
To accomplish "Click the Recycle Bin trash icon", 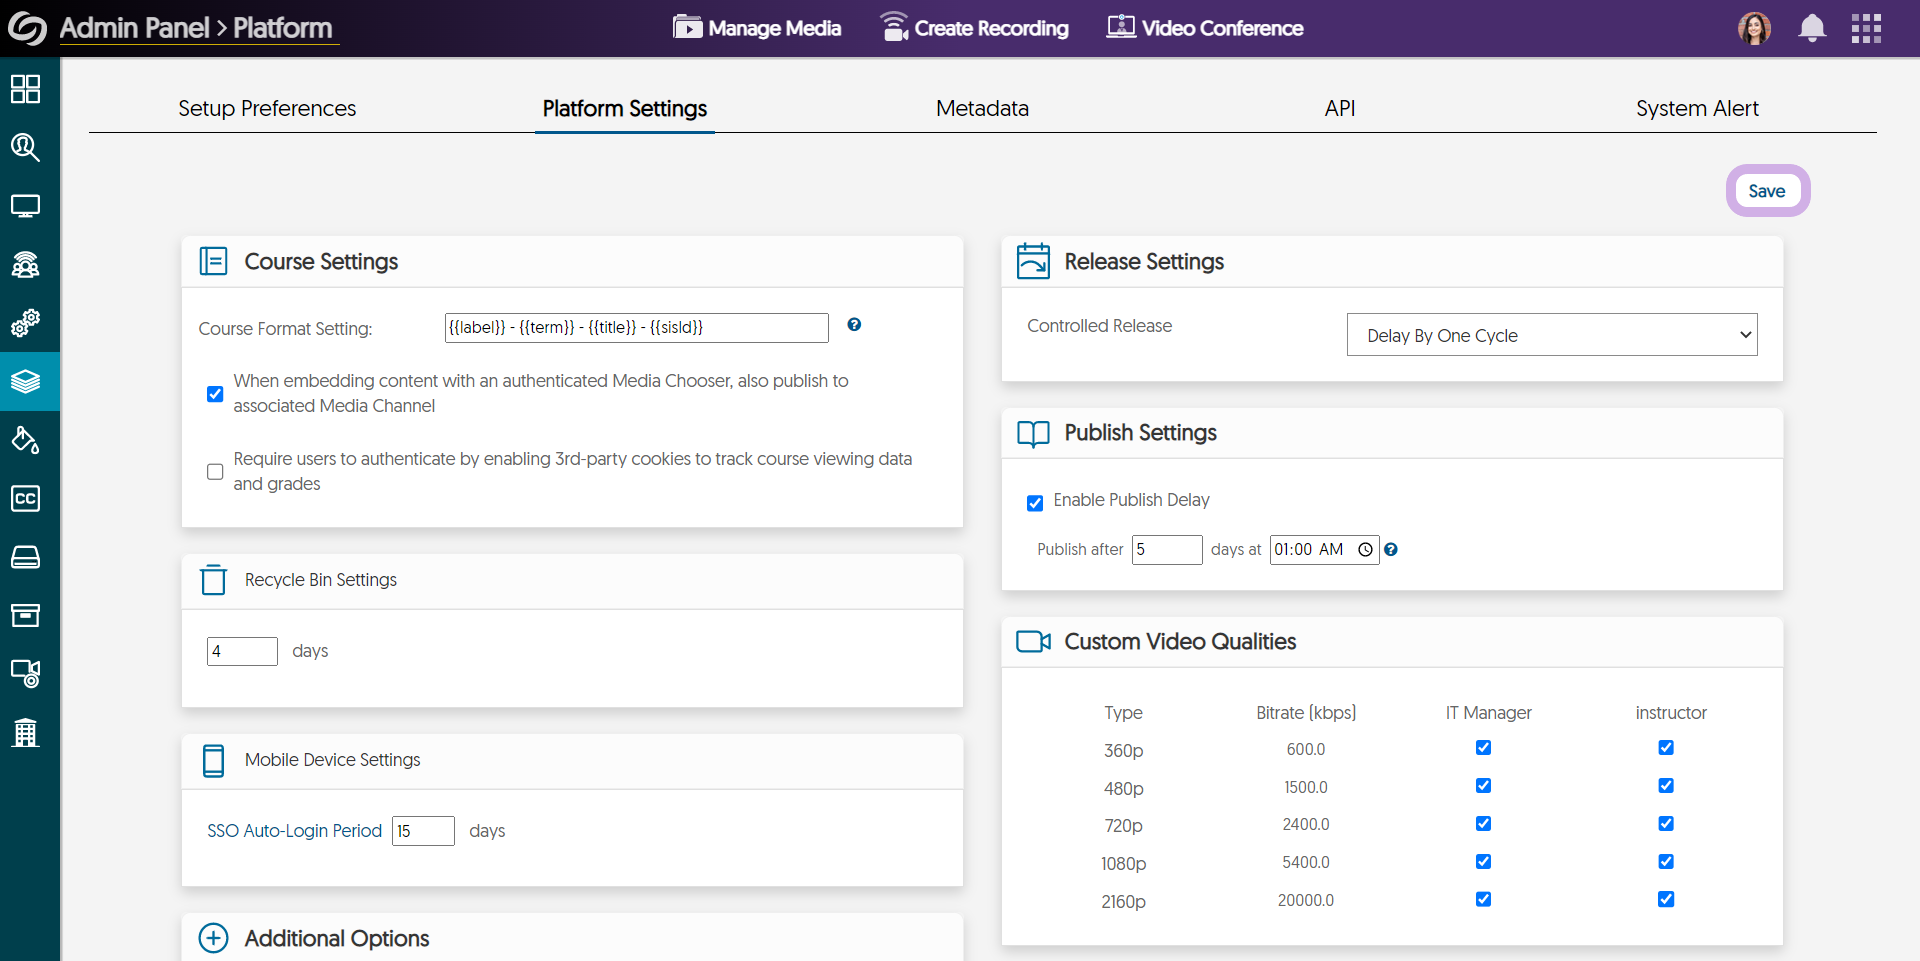I will pyautogui.click(x=213, y=580).
